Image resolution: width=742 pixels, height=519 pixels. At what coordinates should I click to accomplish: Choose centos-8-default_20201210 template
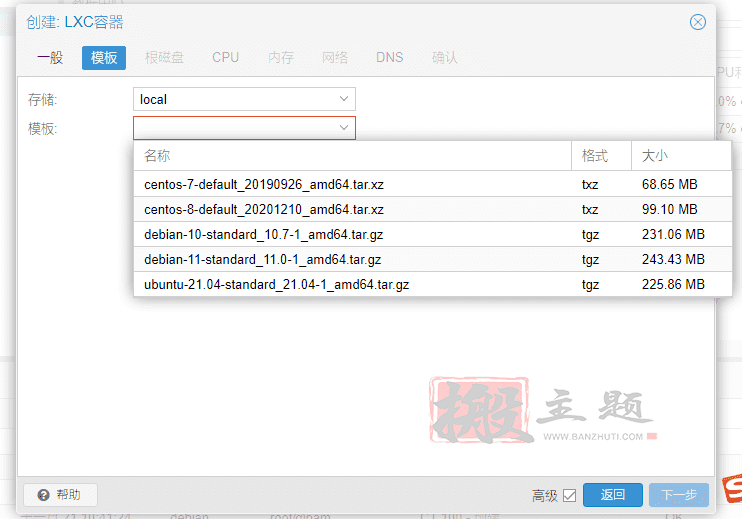point(264,210)
